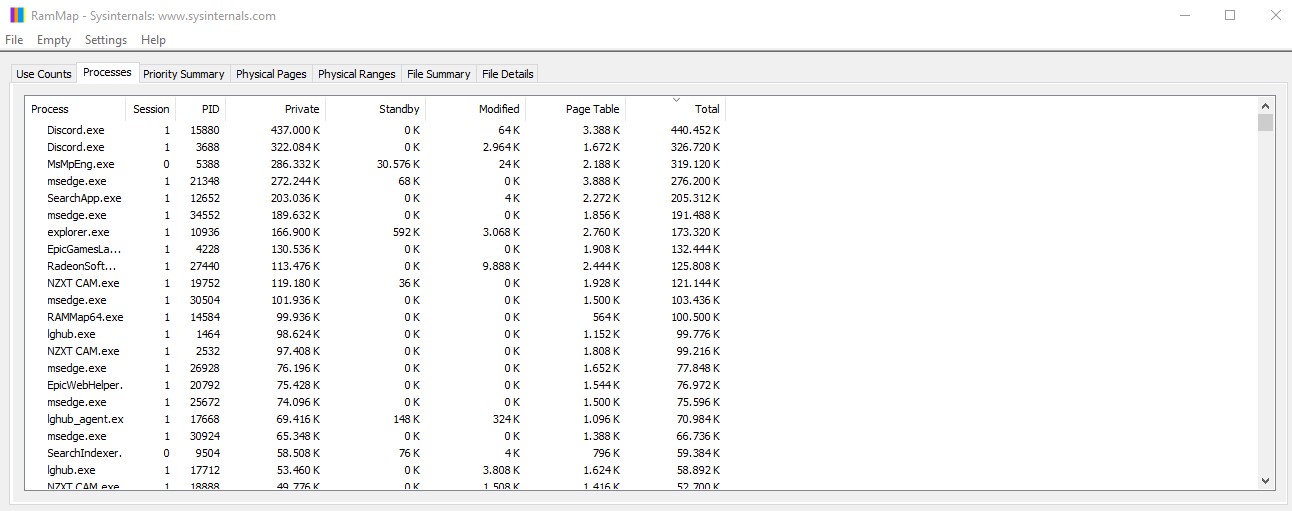Select msedge.exe with PID 30504

point(376,300)
